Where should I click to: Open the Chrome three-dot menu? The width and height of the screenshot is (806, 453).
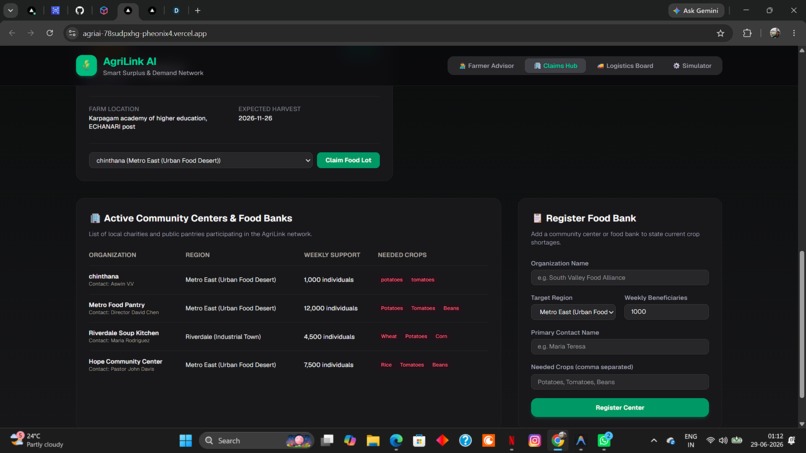794,33
